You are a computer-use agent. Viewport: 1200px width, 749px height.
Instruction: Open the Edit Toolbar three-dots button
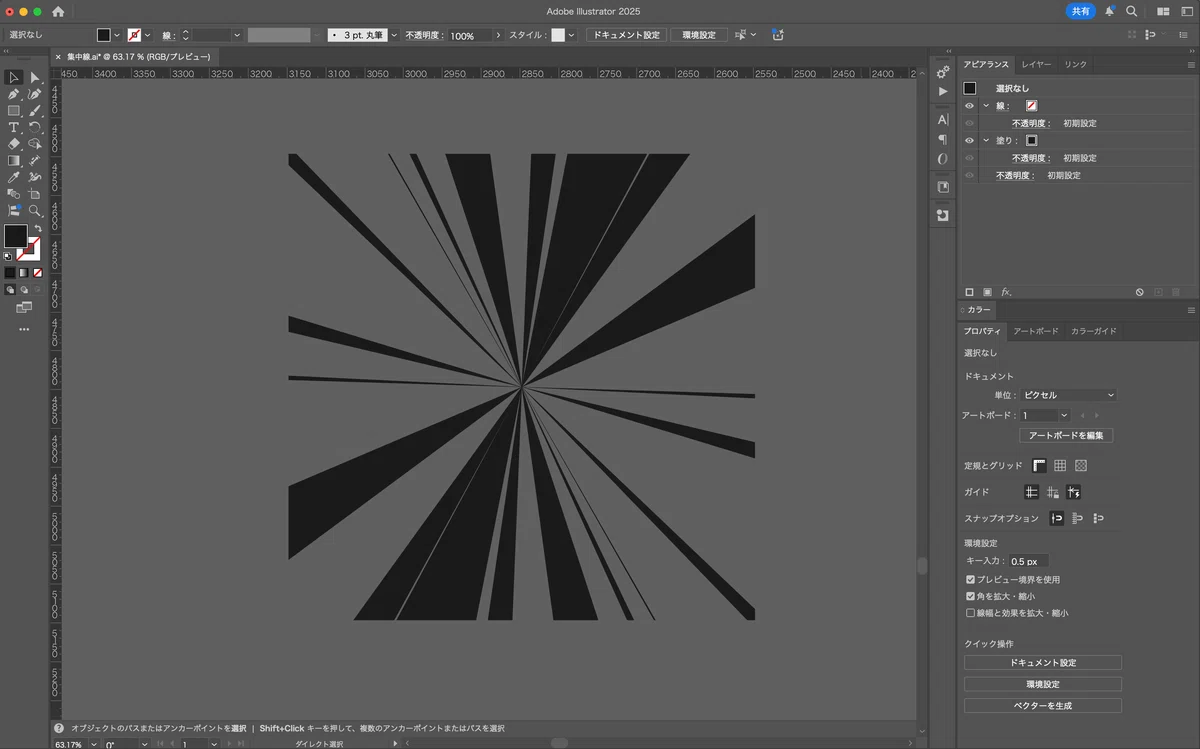(x=24, y=329)
